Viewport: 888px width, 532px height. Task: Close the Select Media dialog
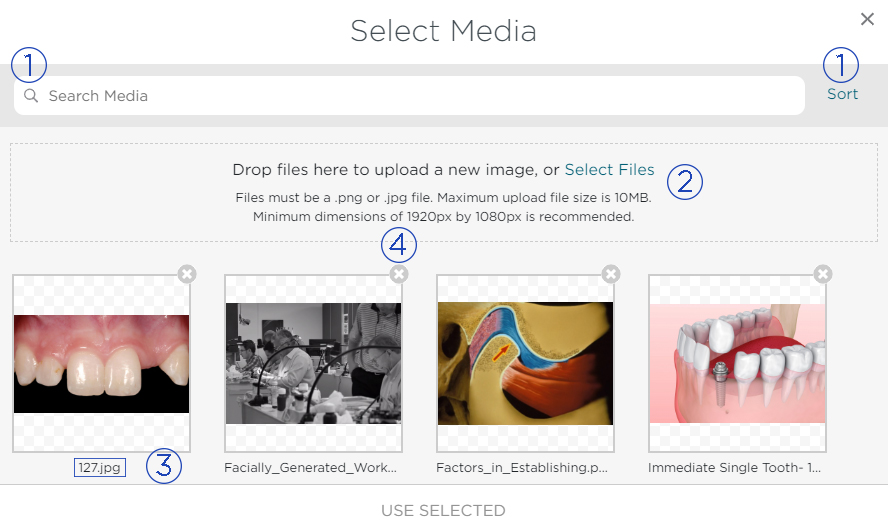867,19
